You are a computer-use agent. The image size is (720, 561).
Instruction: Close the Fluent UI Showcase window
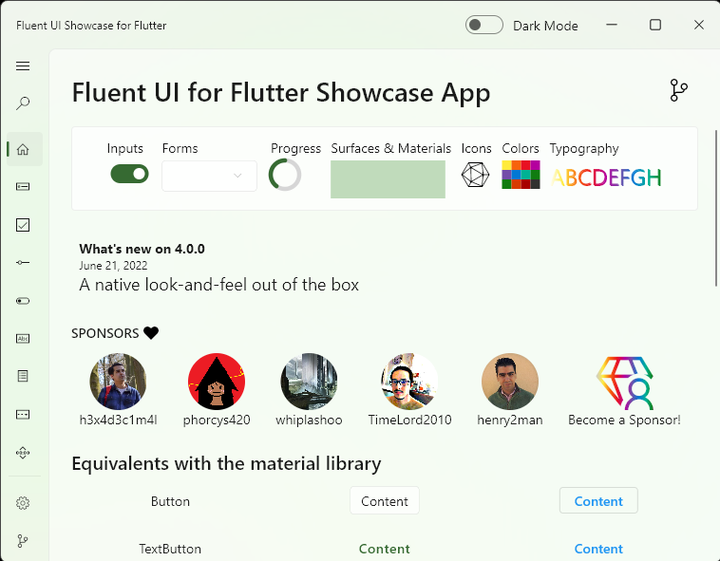699,25
